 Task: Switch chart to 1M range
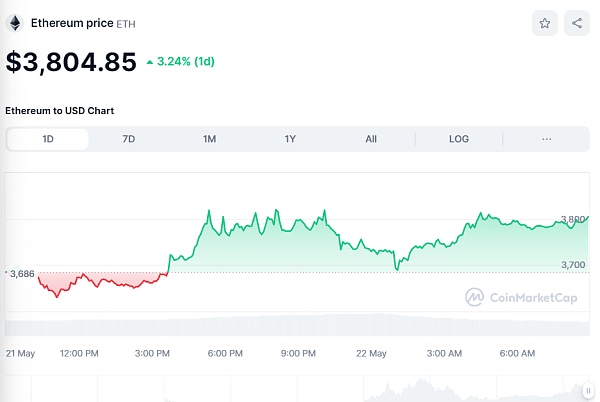click(209, 139)
